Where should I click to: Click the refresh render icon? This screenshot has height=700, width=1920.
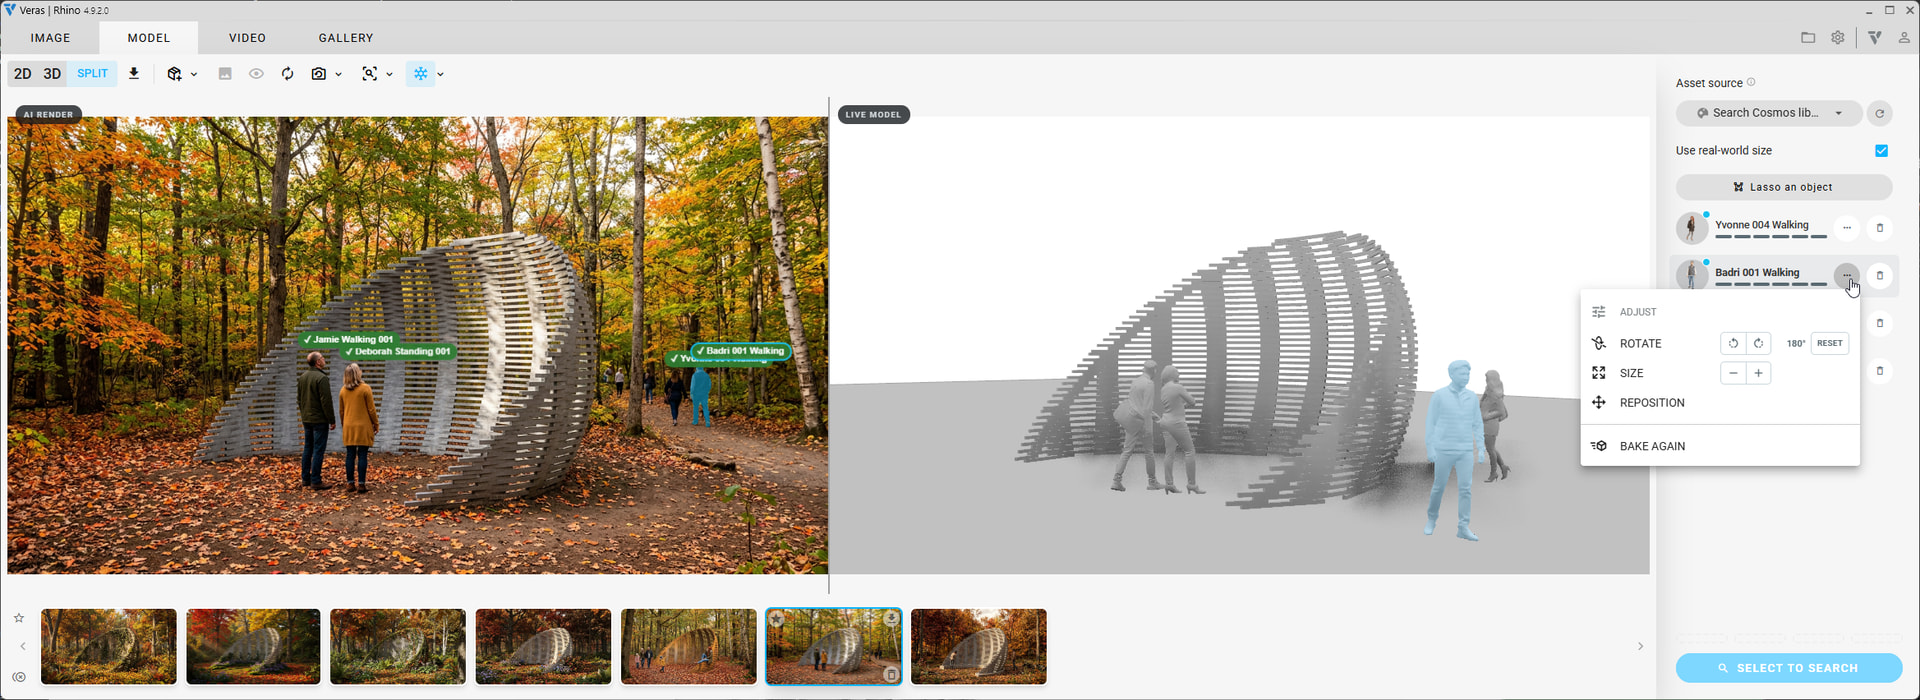[287, 74]
